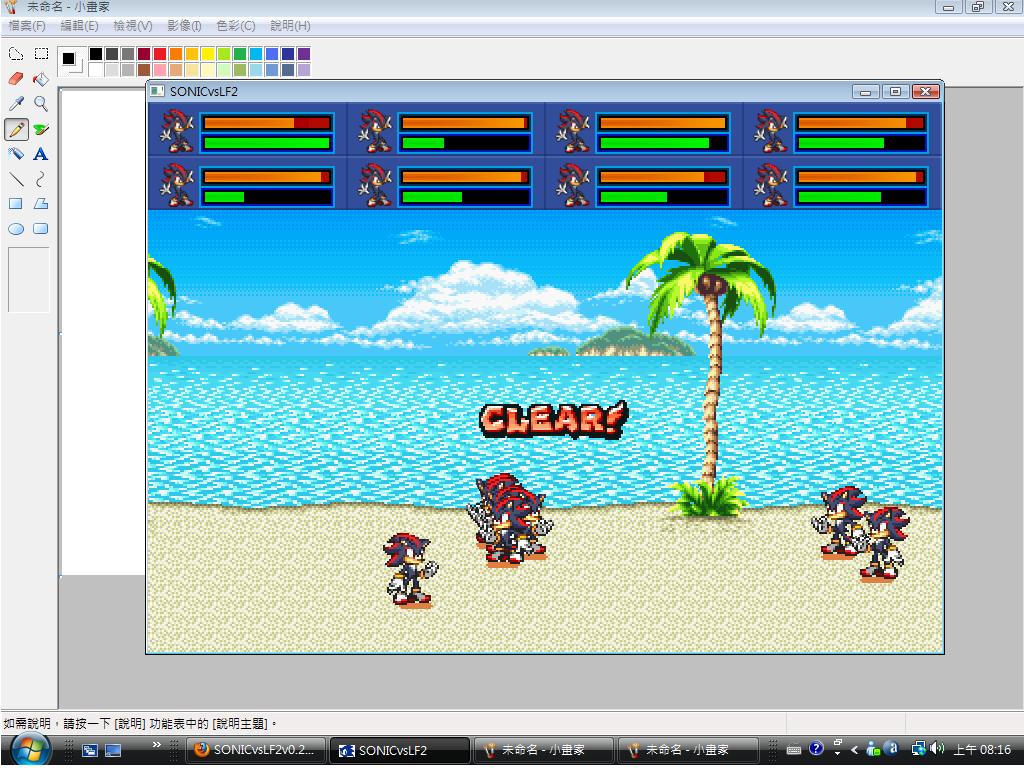This screenshot has width=1024, height=768.
Task: Select the Polygon shape tool
Action: (41, 204)
